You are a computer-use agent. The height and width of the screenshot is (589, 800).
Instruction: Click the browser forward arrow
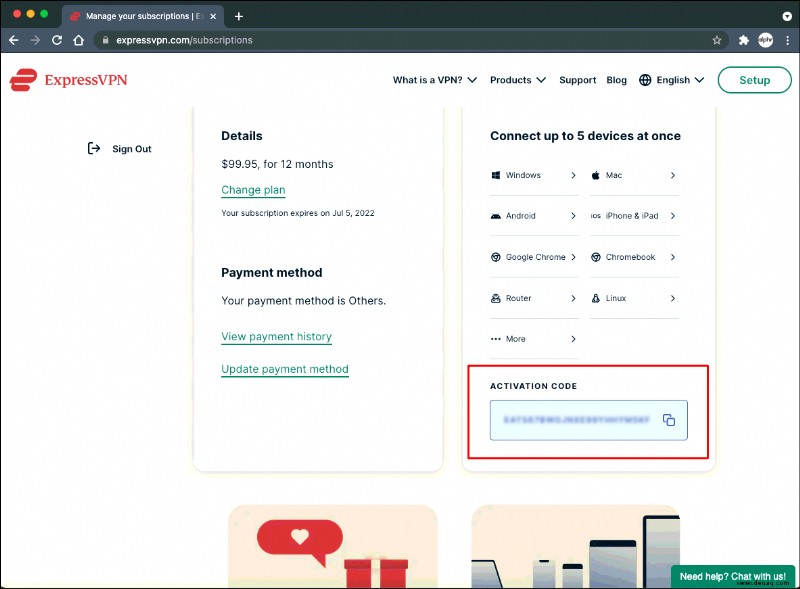35,40
